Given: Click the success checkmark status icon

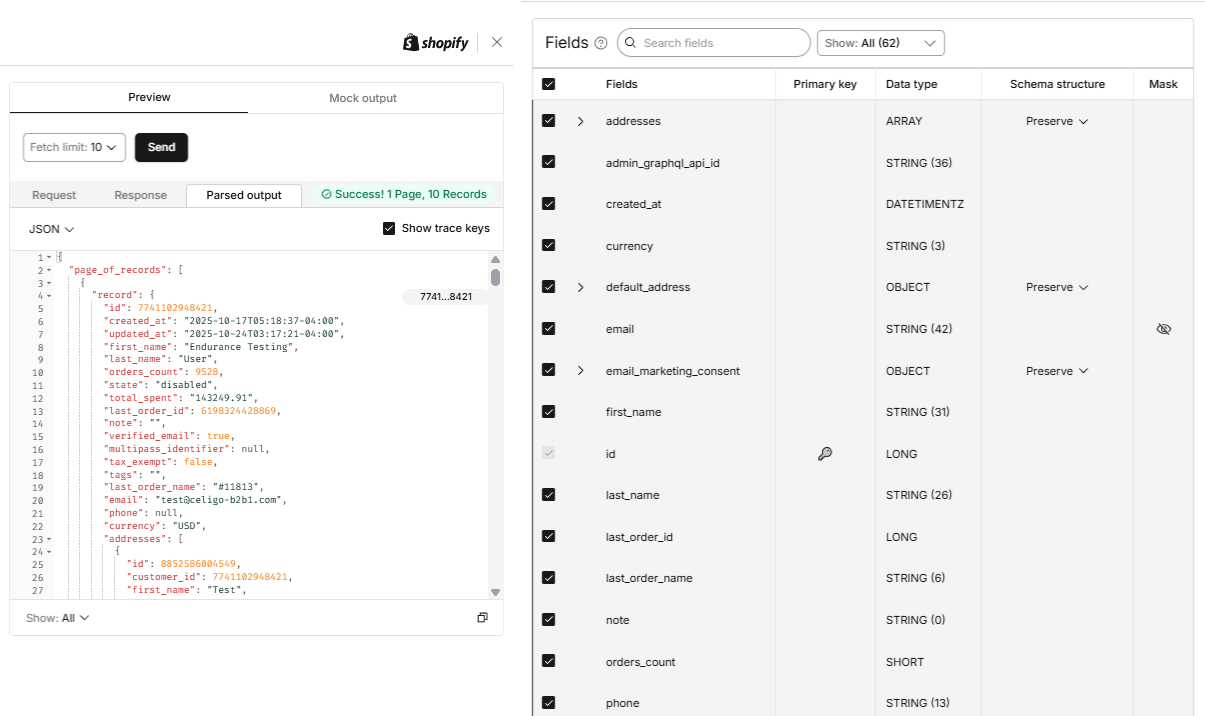Looking at the screenshot, I should pyautogui.click(x=326, y=195).
